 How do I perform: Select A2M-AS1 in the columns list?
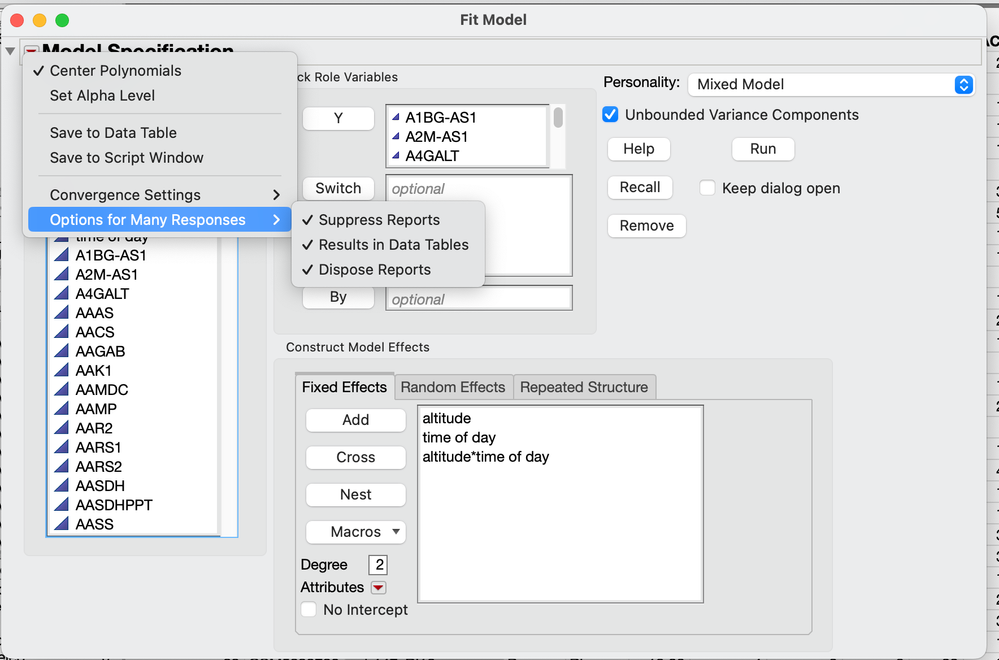coord(107,274)
